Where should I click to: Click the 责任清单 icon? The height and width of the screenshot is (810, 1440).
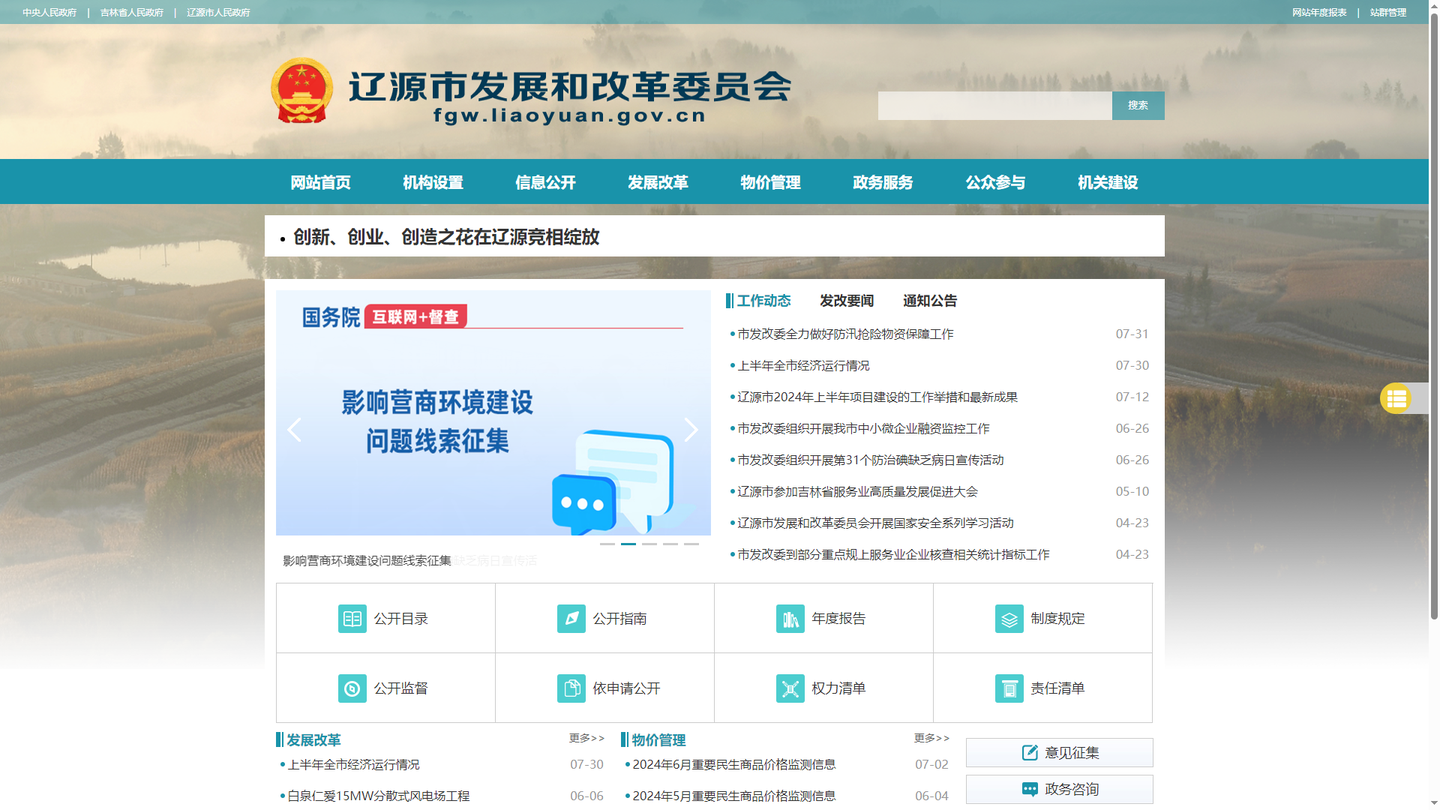(x=1009, y=688)
